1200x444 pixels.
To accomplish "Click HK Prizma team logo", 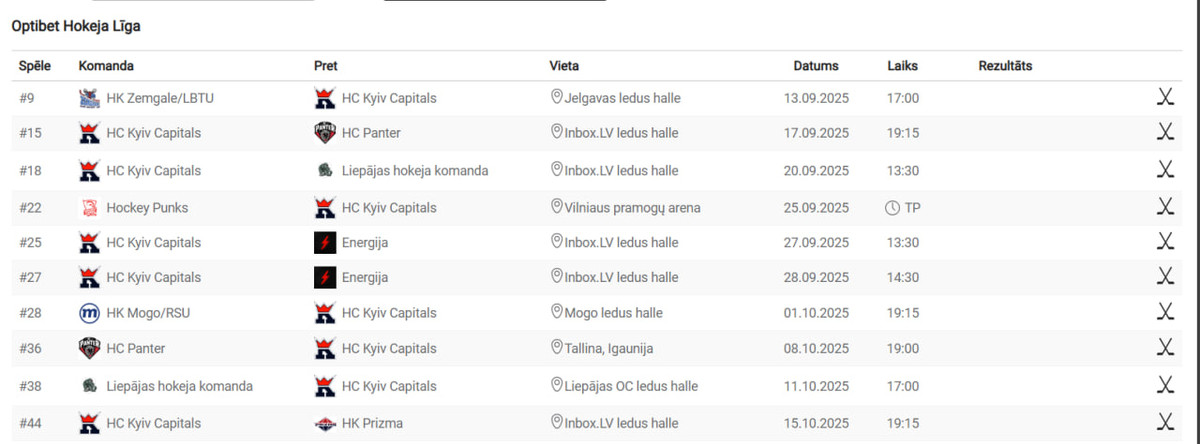I will (x=325, y=423).
